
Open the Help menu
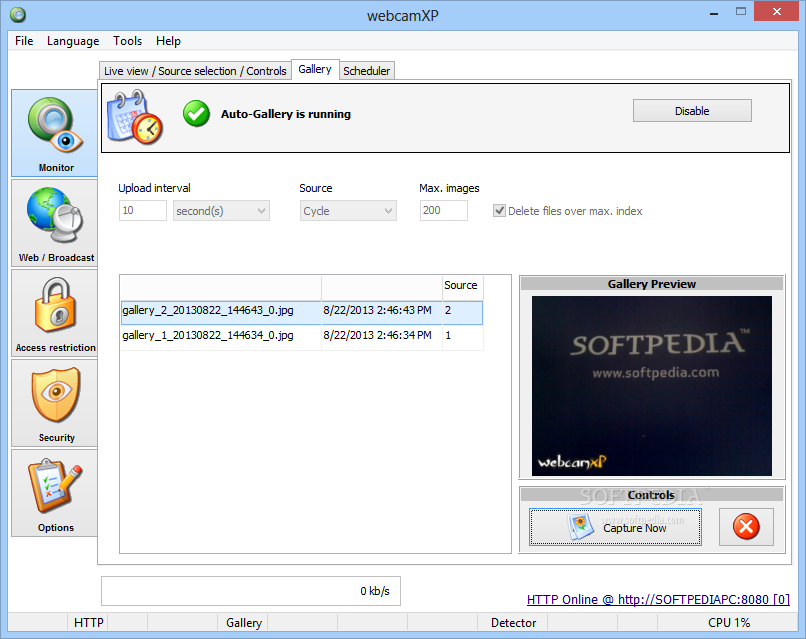(x=168, y=41)
